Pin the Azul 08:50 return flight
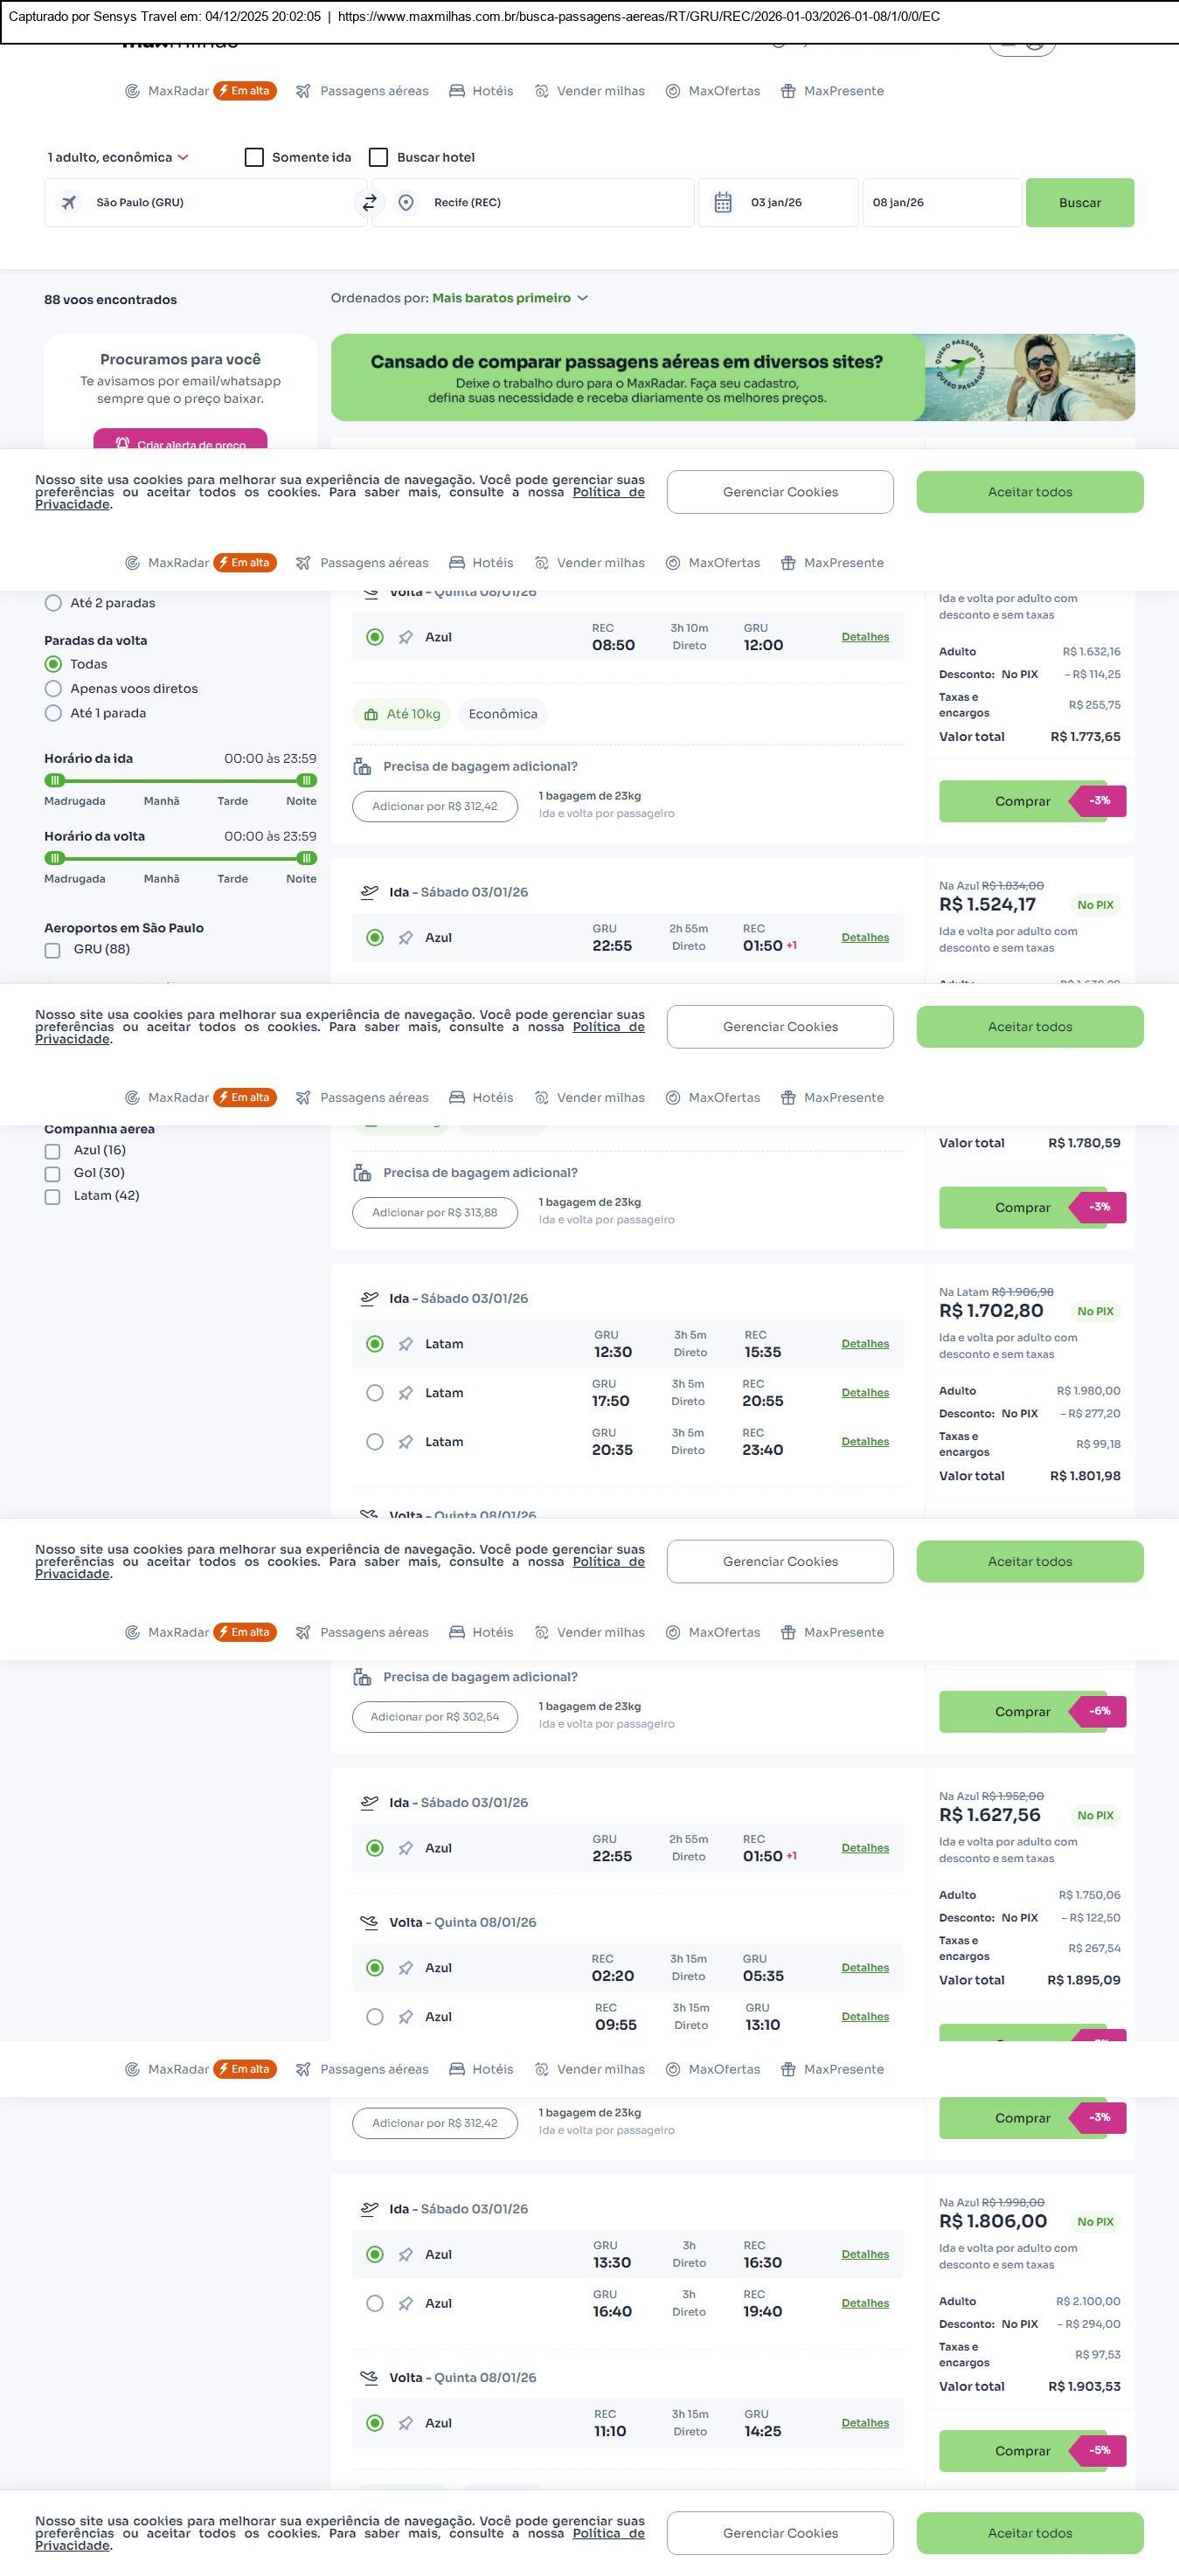 [x=405, y=637]
